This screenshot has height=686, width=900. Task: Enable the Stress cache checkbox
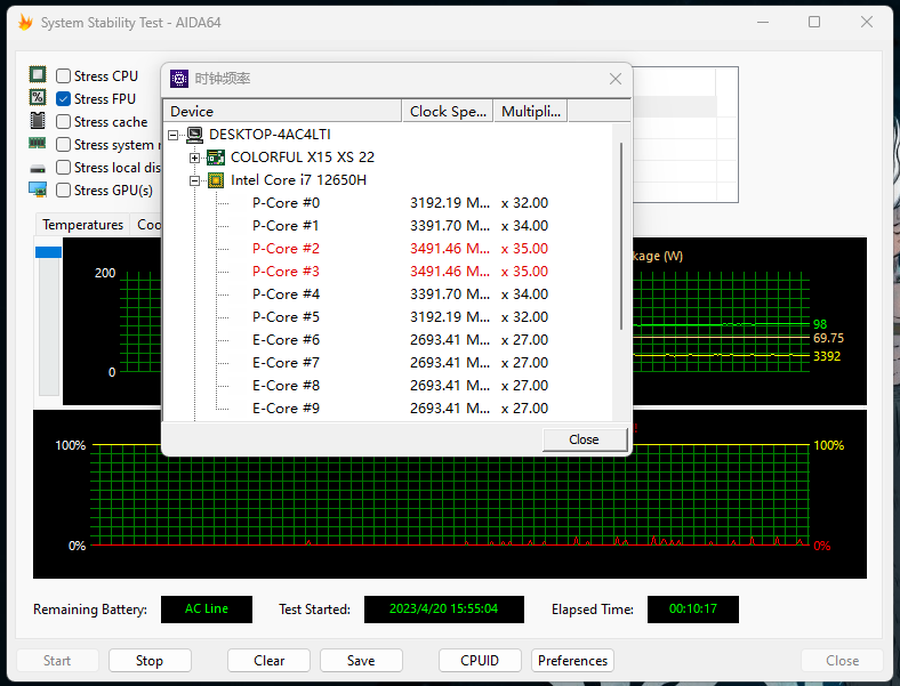tap(64, 122)
